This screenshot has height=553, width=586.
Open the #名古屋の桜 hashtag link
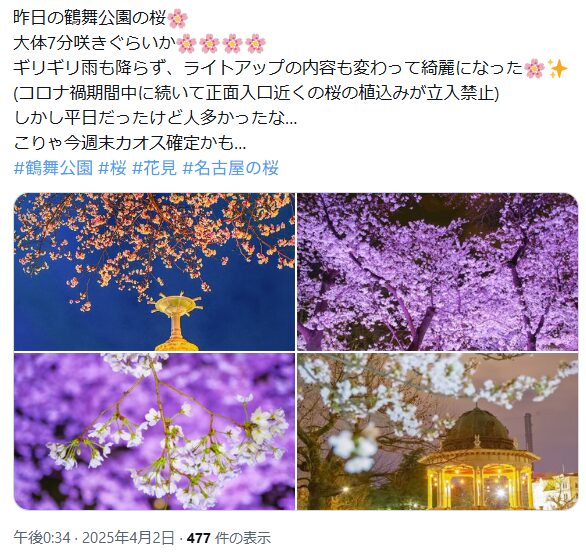tap(231, 168)
